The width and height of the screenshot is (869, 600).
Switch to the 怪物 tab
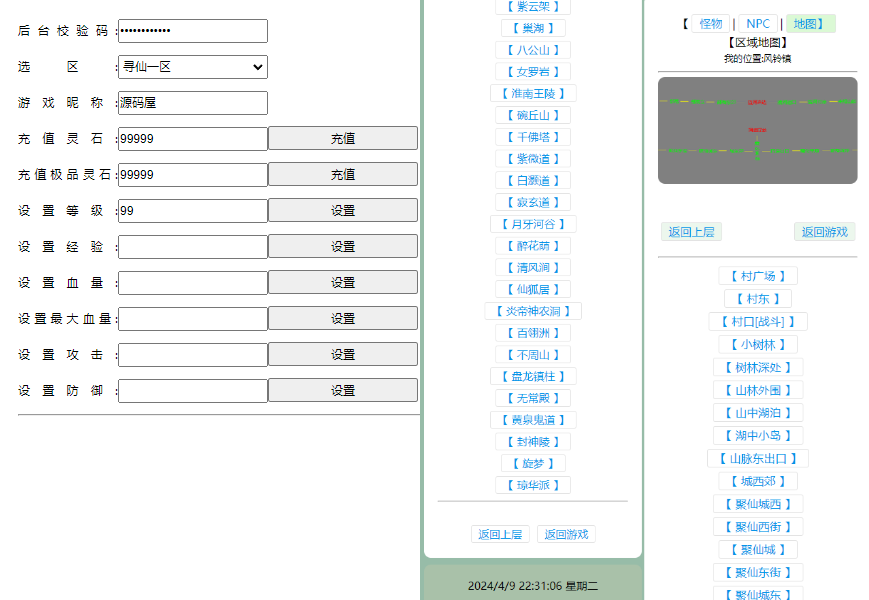[x=710, y=24]
